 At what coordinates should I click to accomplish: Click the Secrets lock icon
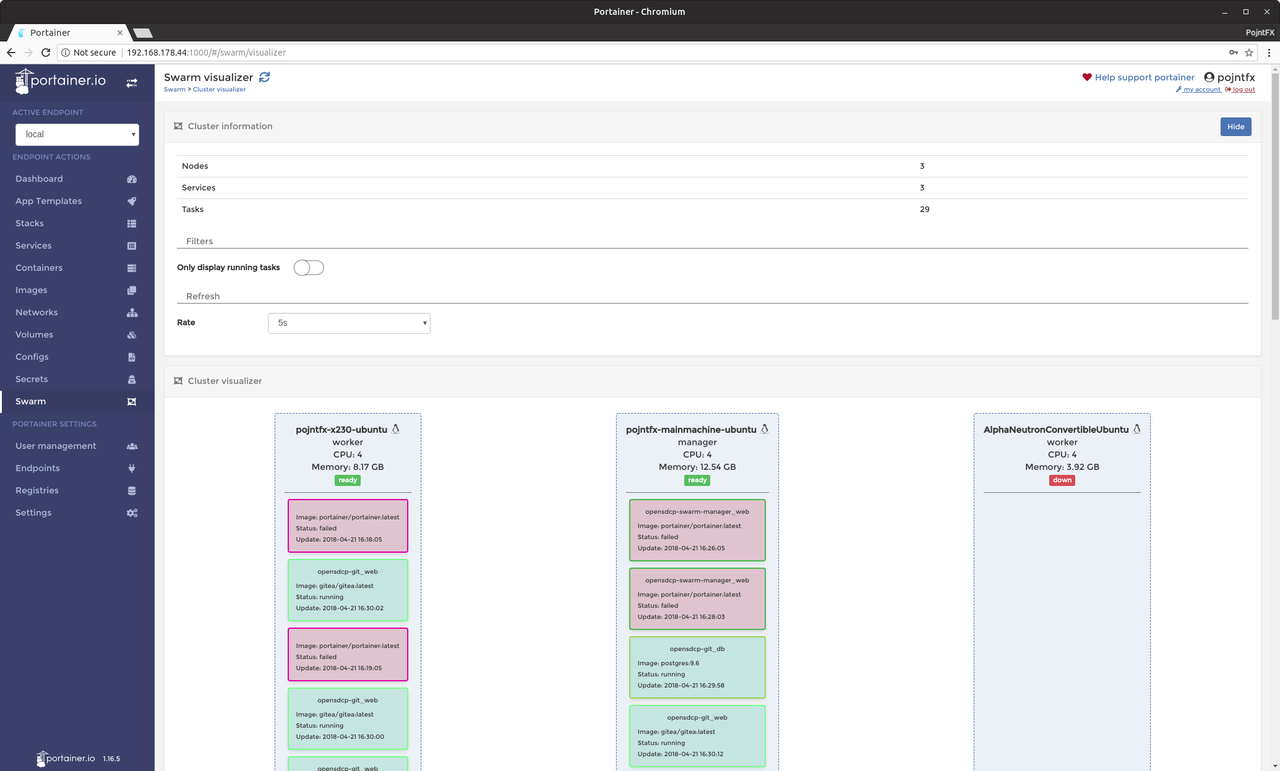(x=131, y=379)
